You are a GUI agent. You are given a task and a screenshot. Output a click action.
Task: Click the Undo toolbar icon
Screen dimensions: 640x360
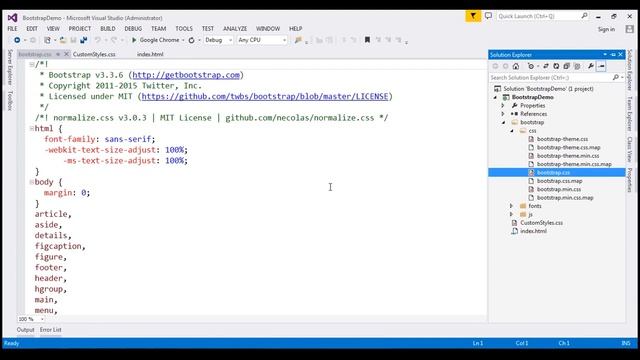tap(98, 40)
